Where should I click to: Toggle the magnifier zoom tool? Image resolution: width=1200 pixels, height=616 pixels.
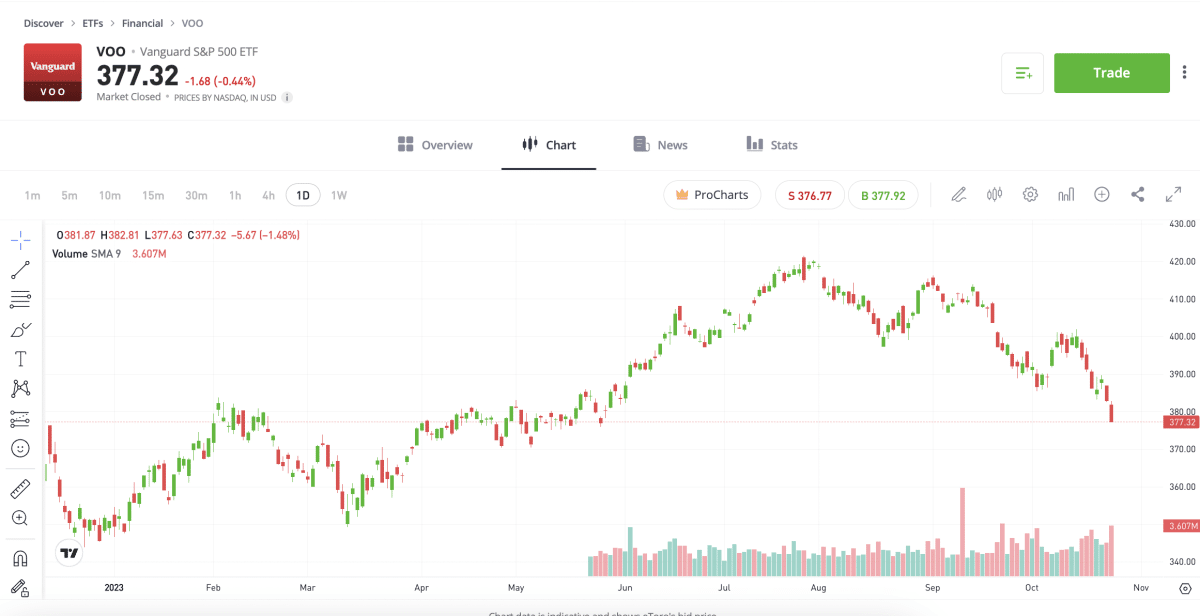[x=20, y=518]
